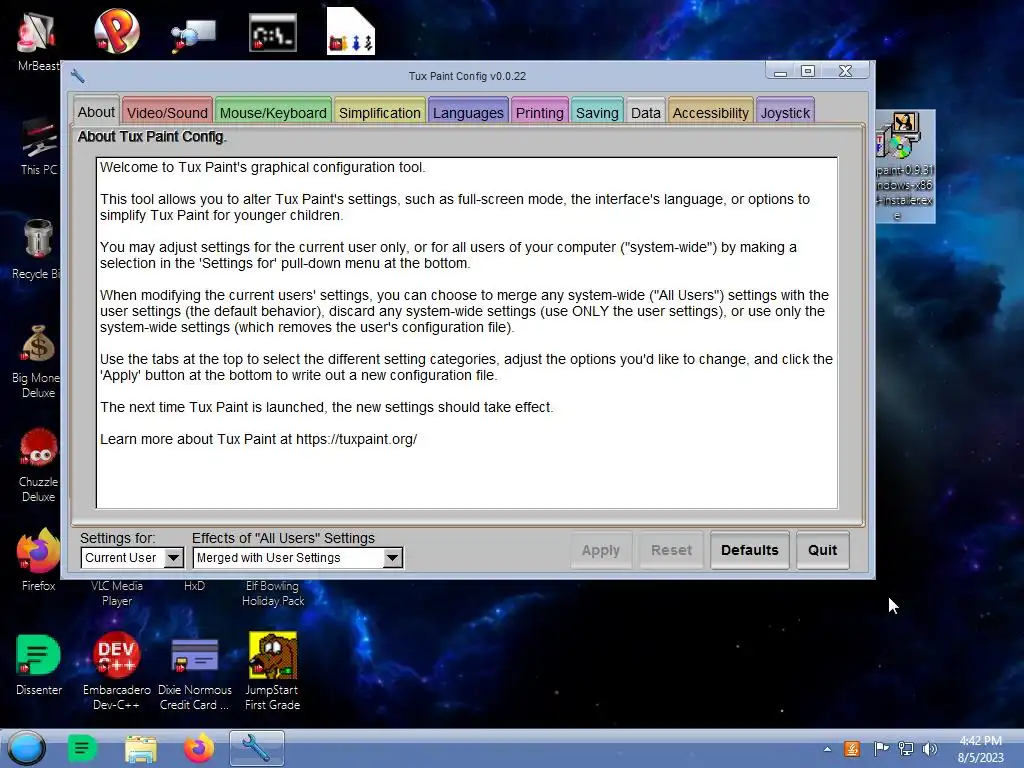
Task: Maximize the Tux Paint Config window
Action: 808,71
